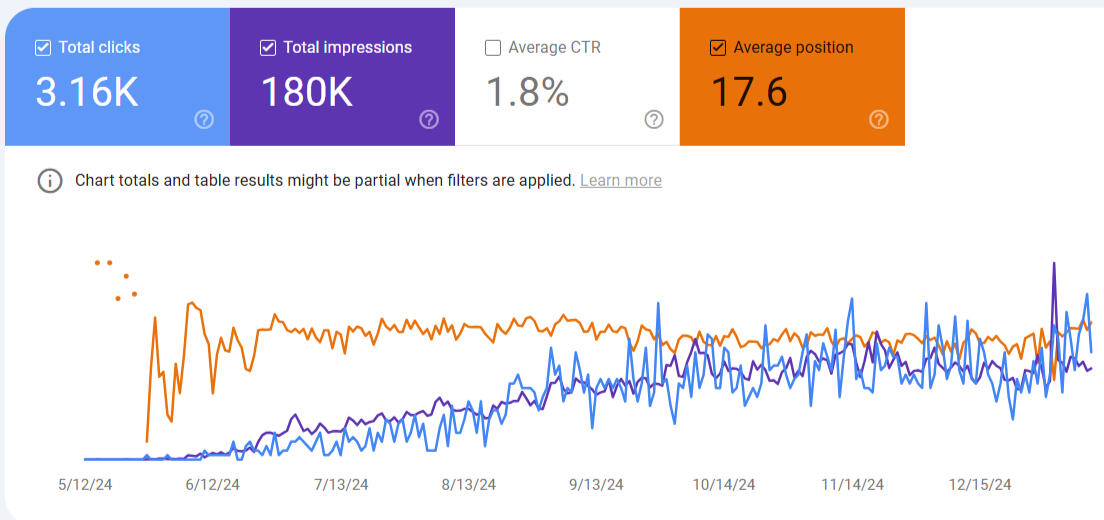Click help icon on Average CTR card
1104x520 pixels.
click(654, 120)
